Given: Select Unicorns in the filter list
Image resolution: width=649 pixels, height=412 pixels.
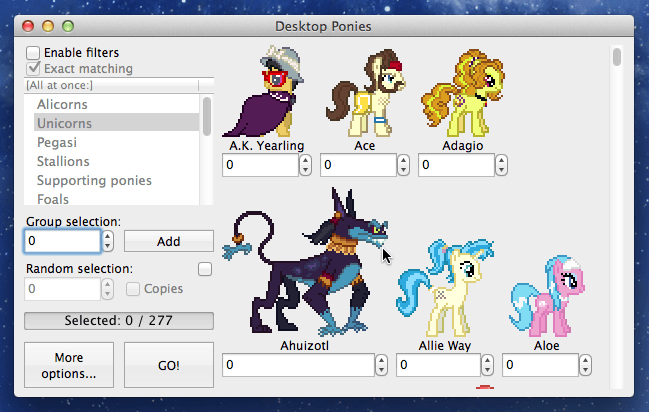Looking at the screenshot, I should click(x=116, y=123).
